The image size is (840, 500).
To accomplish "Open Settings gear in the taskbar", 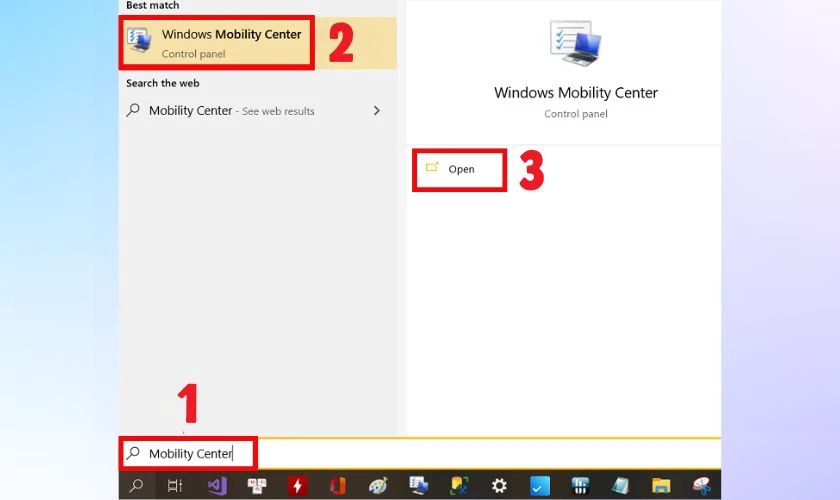I will (499, 486).
